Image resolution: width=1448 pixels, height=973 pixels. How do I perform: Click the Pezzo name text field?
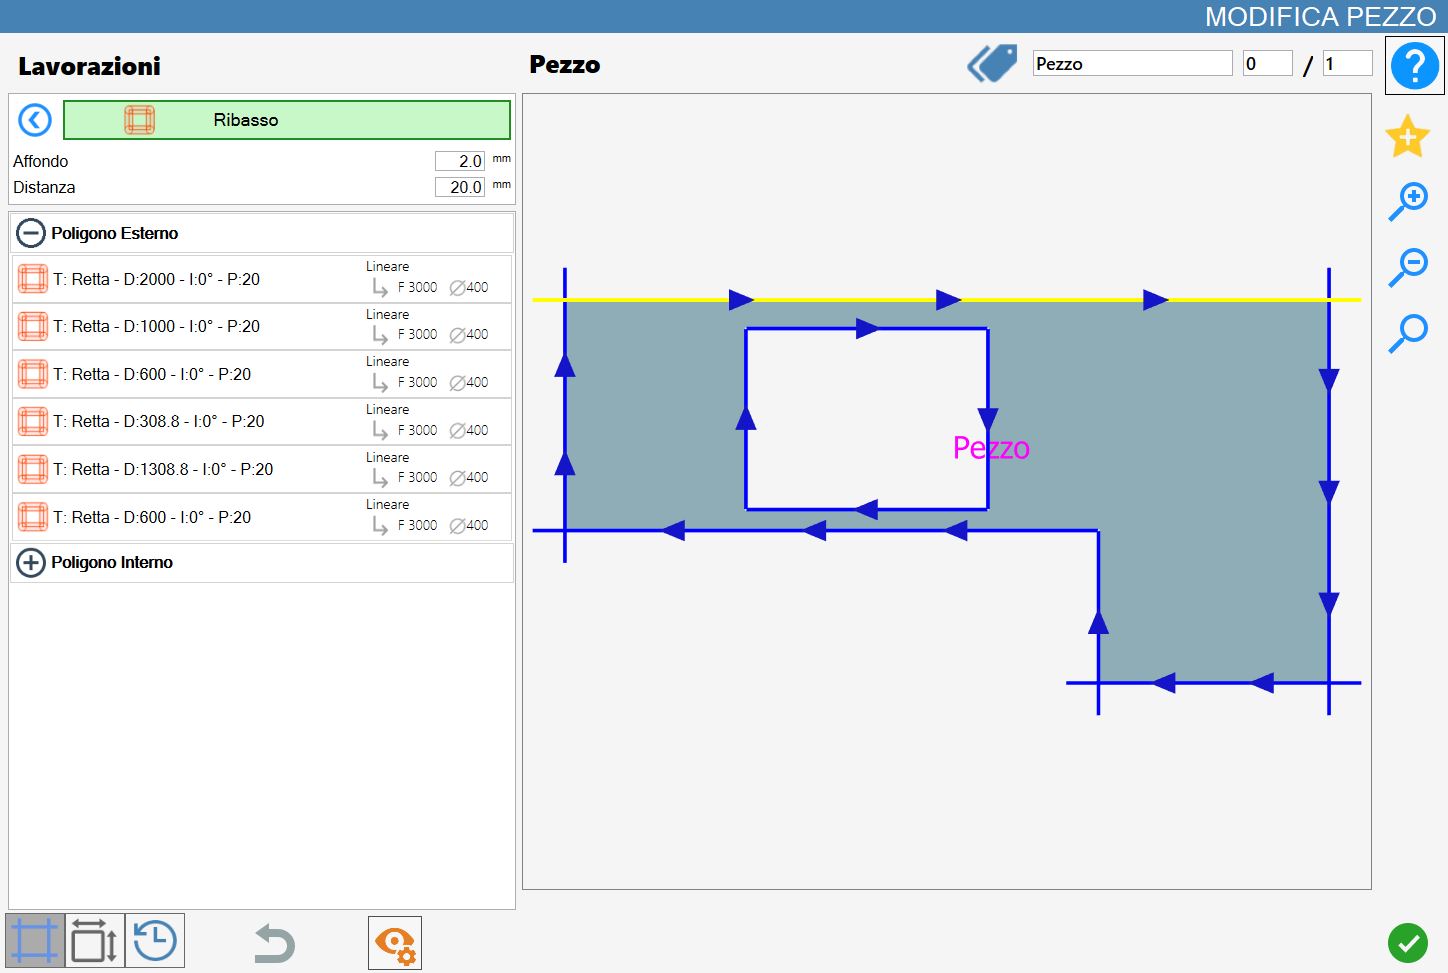click(1132, 63)
